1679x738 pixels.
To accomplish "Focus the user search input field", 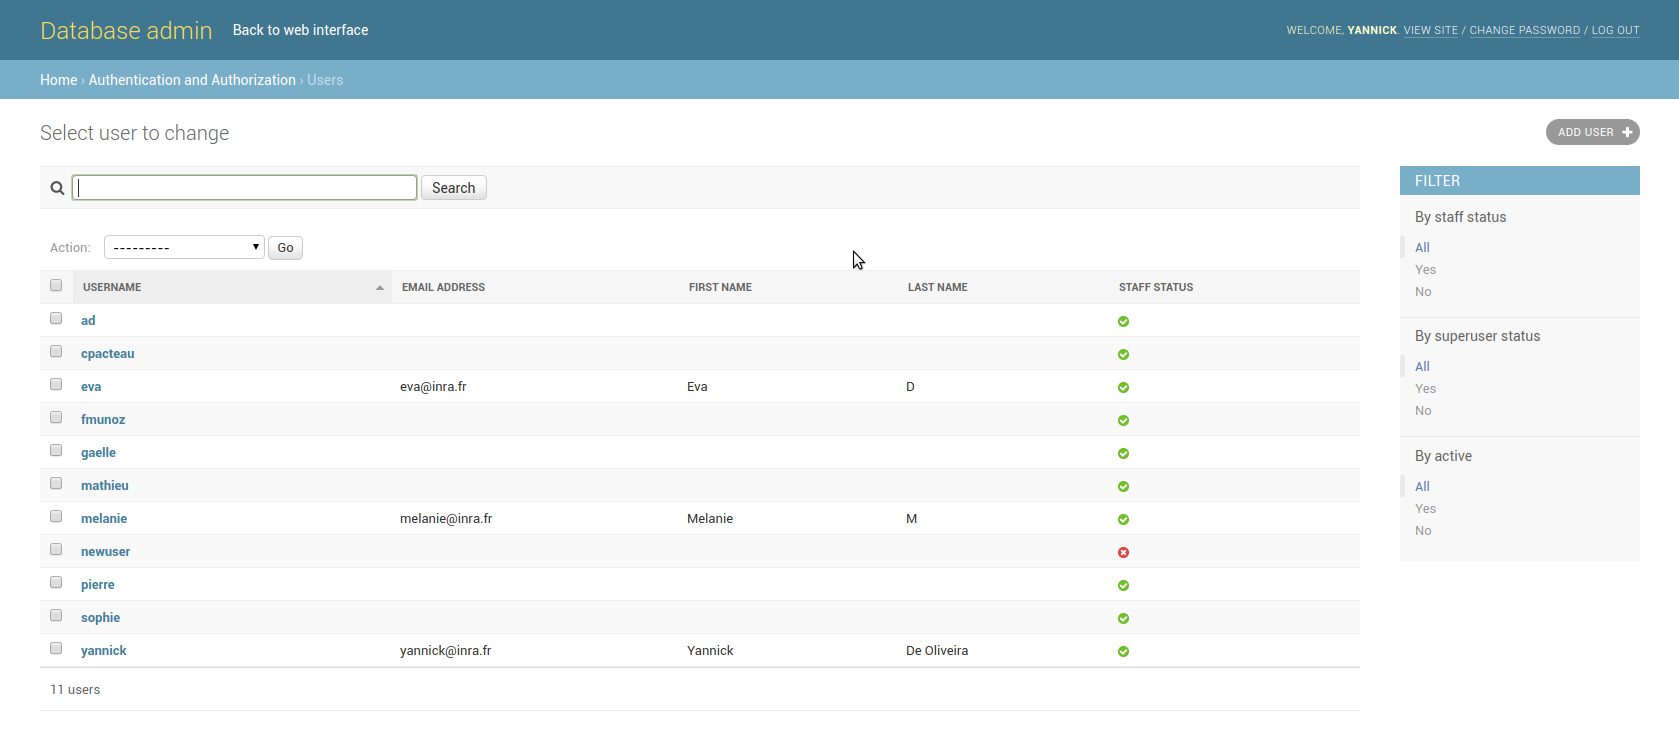I will click(x=244, y=188).
